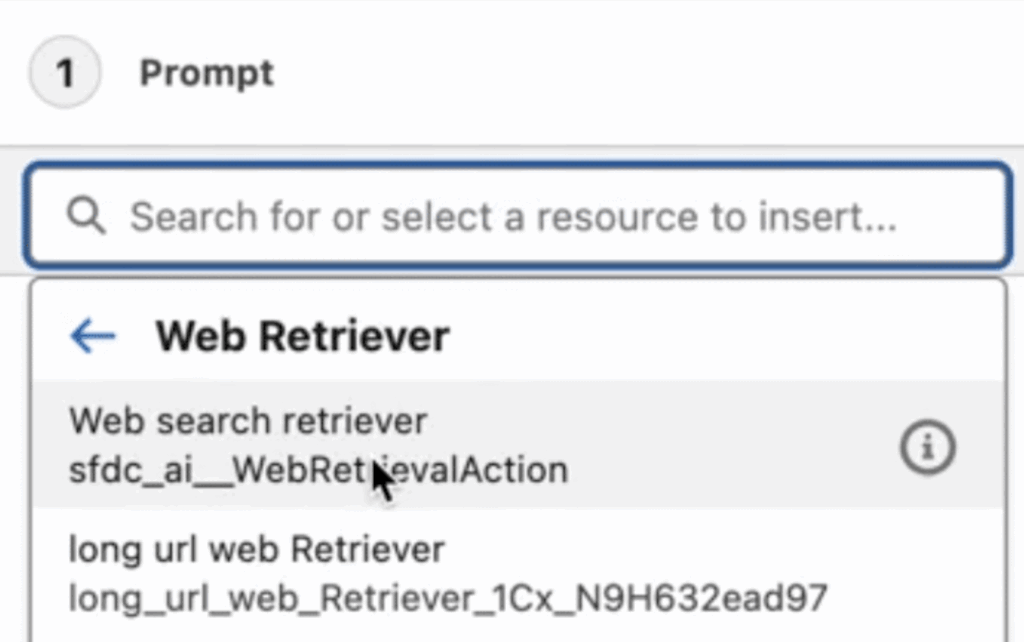Viewport: 1024px width, 642px height.
Task: Click the sfdc_ai__WebRetrievalAction API name
Action: coord(318,470)
